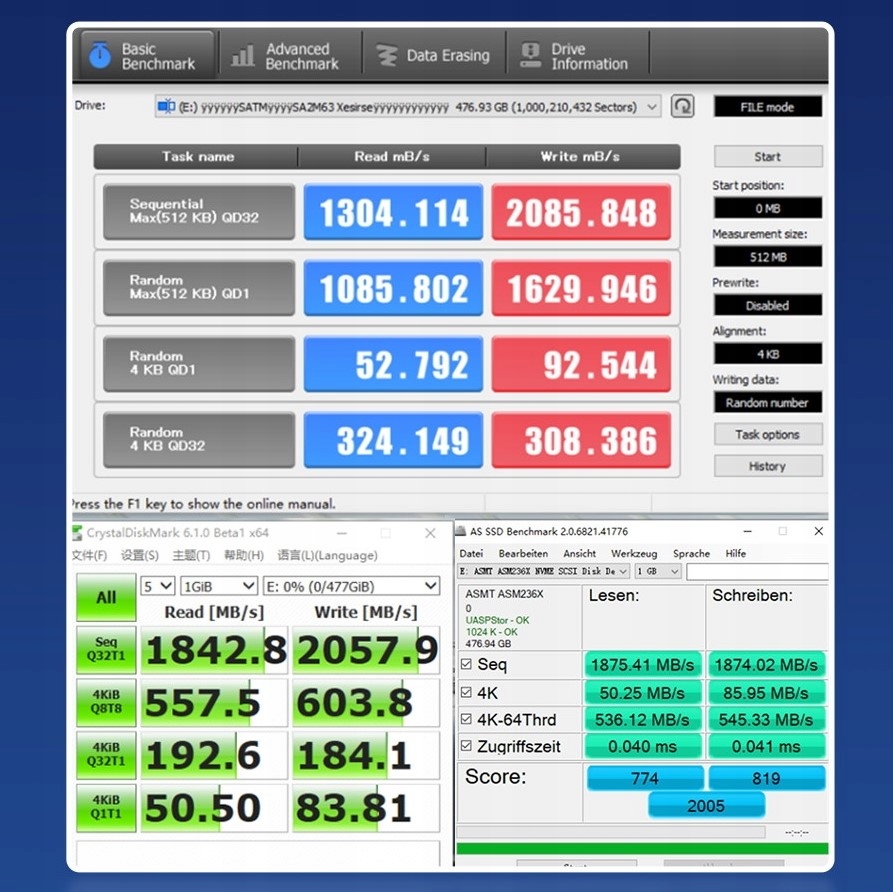Click Sequential Max(512 KB) QD32 task button
893x892 pixels.
point(199,211)
